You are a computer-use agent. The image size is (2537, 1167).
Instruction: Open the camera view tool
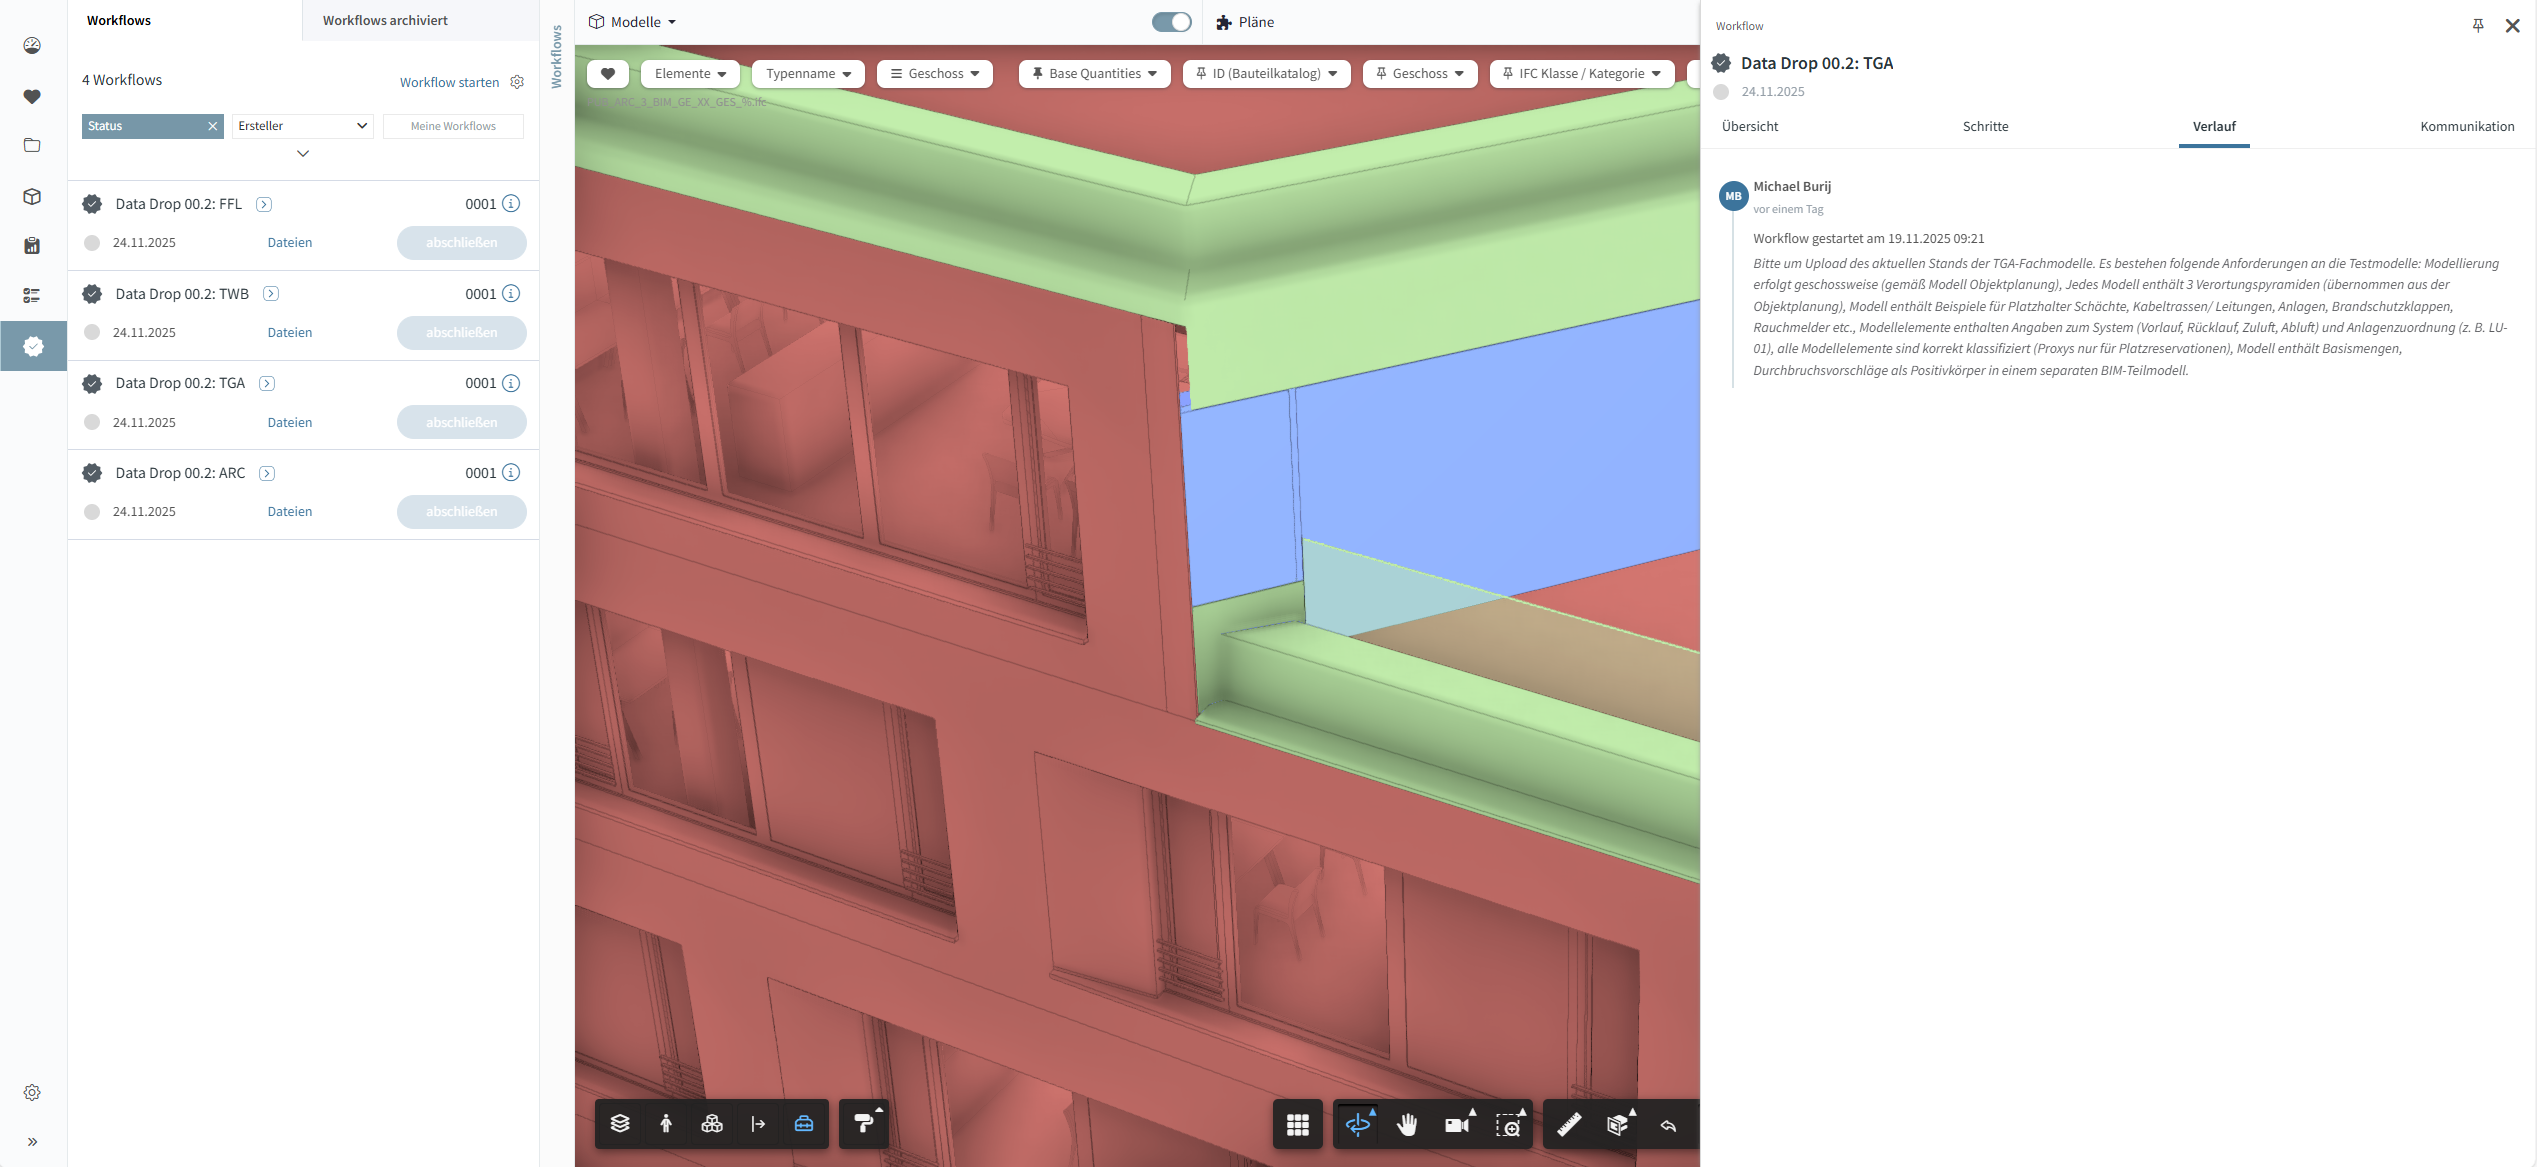tap(1457, 1125)
